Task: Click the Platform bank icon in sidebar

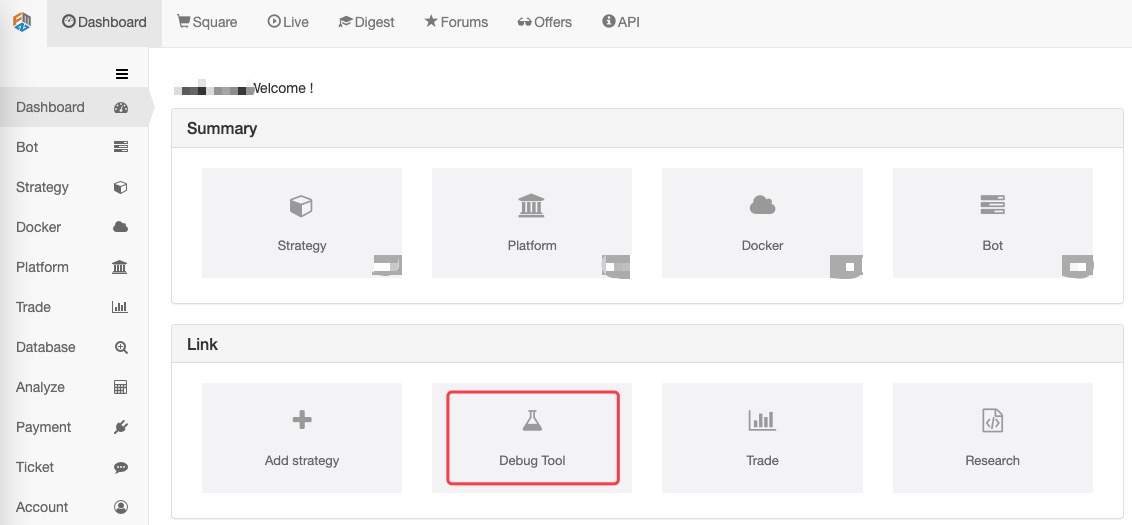Action: [x=121, y=267]
